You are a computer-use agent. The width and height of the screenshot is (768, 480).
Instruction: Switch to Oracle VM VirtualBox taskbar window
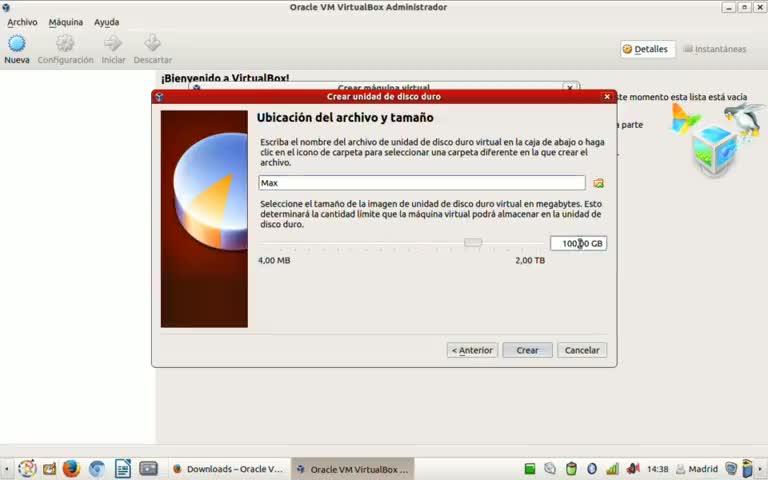click(353, 469)
